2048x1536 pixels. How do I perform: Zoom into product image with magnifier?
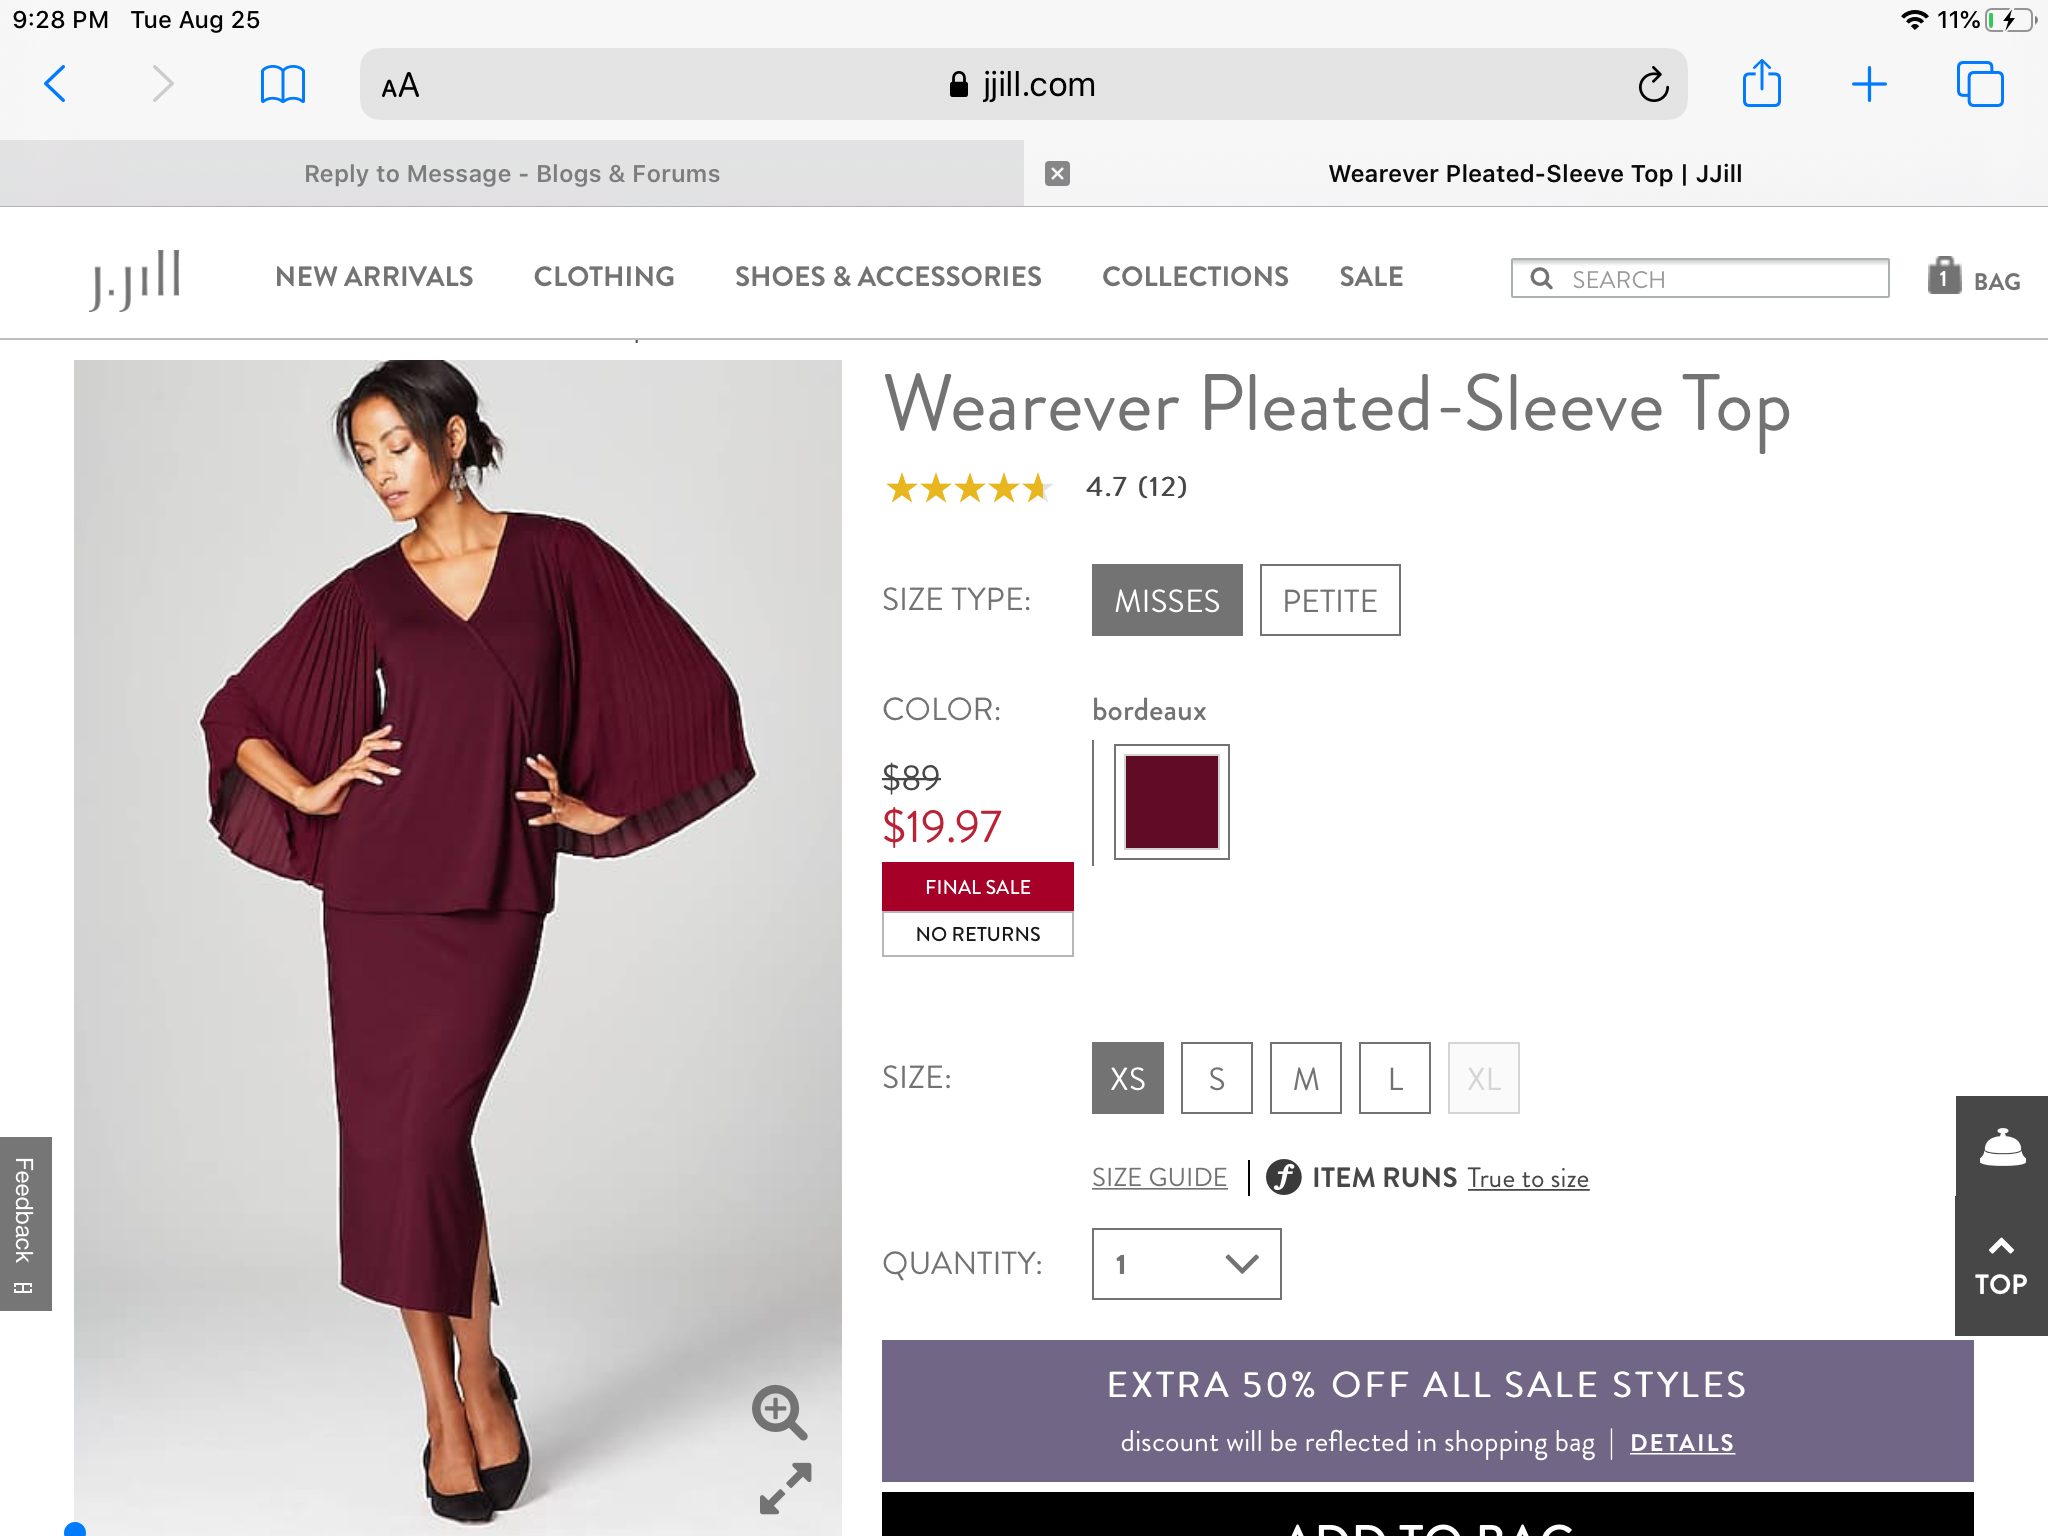[779, 1412]
